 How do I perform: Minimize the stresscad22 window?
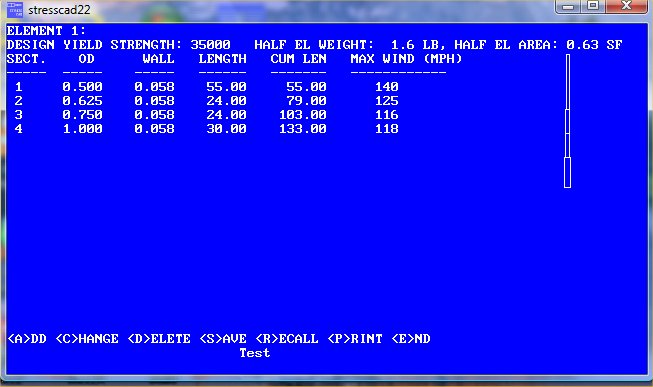pyautogui.click(x=568, y=6)
